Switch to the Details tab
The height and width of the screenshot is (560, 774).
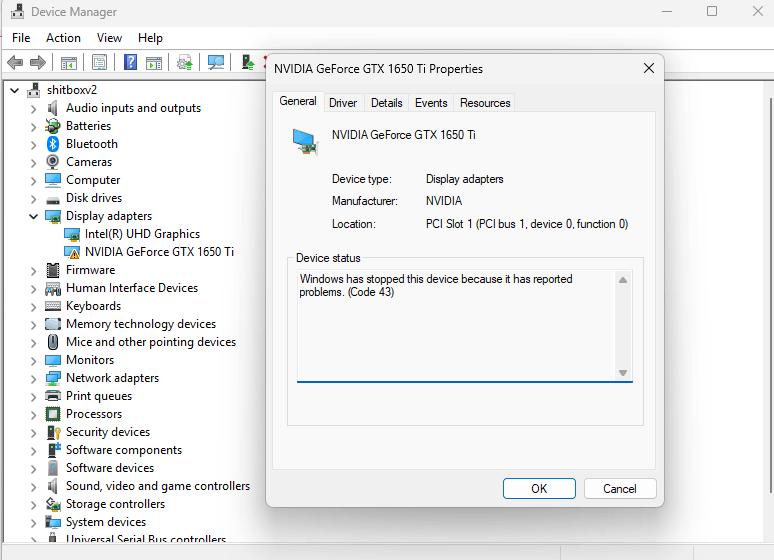pos(387,103)
